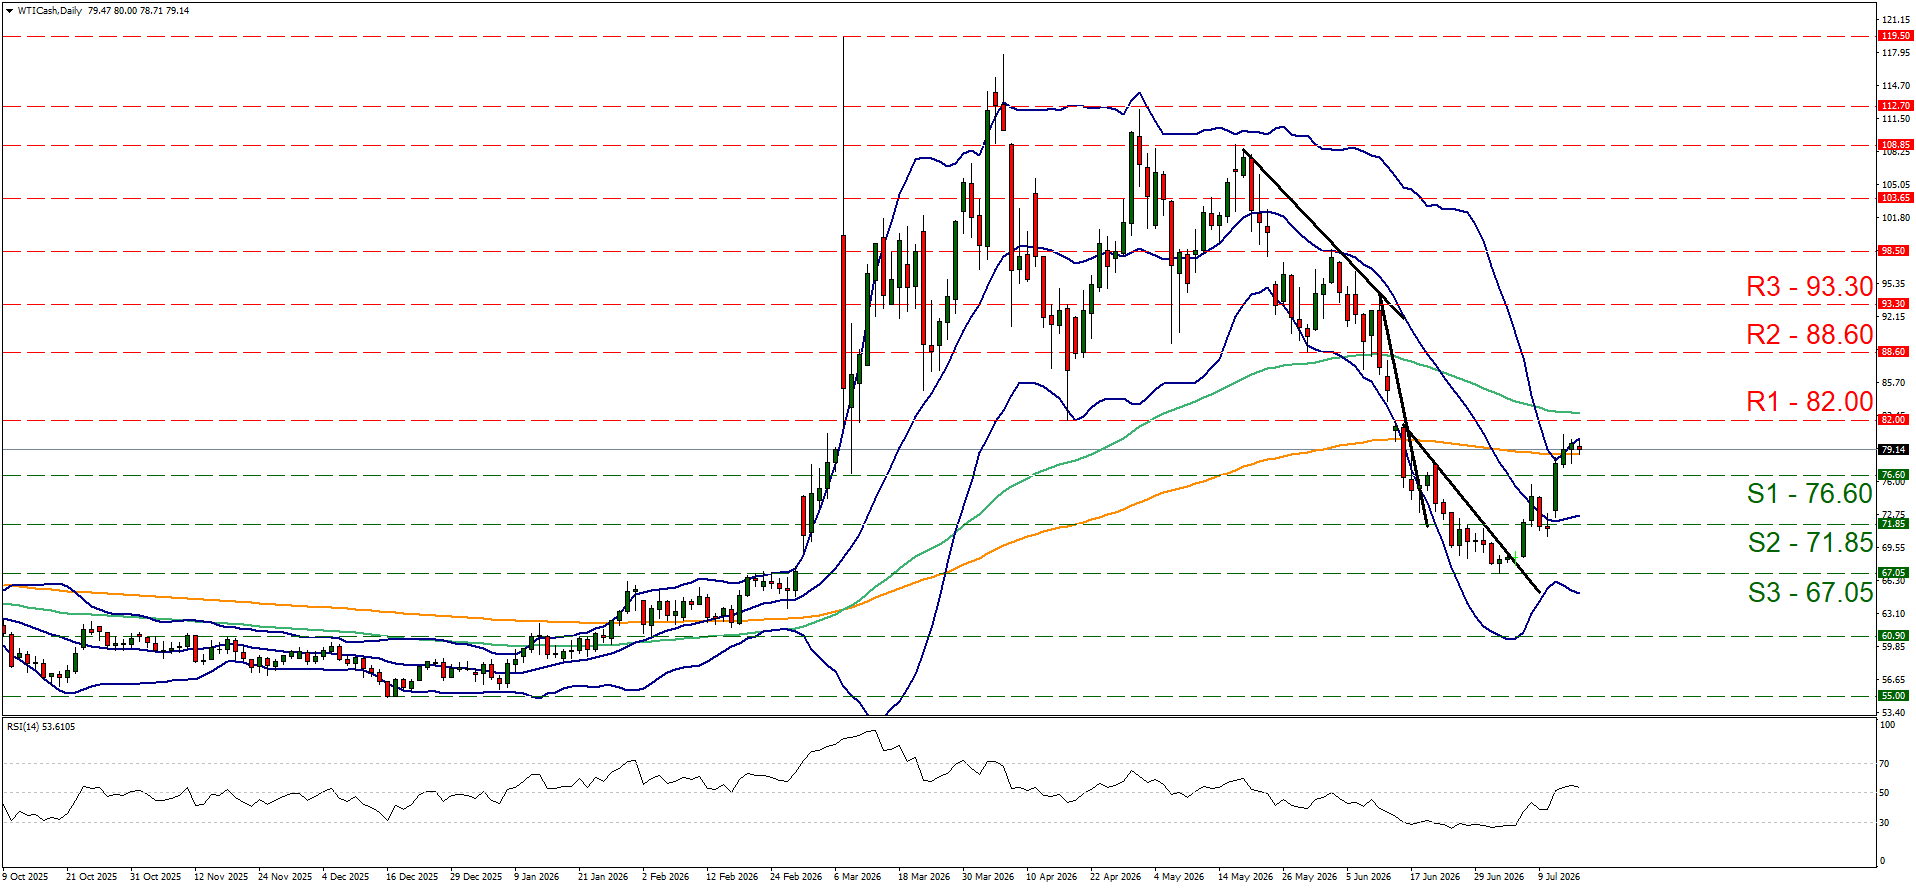Image resolution: width=1916 pixels, height=888 pixels.
Task: Select the 112.70 red price tag
Action: click(1895, 106)
